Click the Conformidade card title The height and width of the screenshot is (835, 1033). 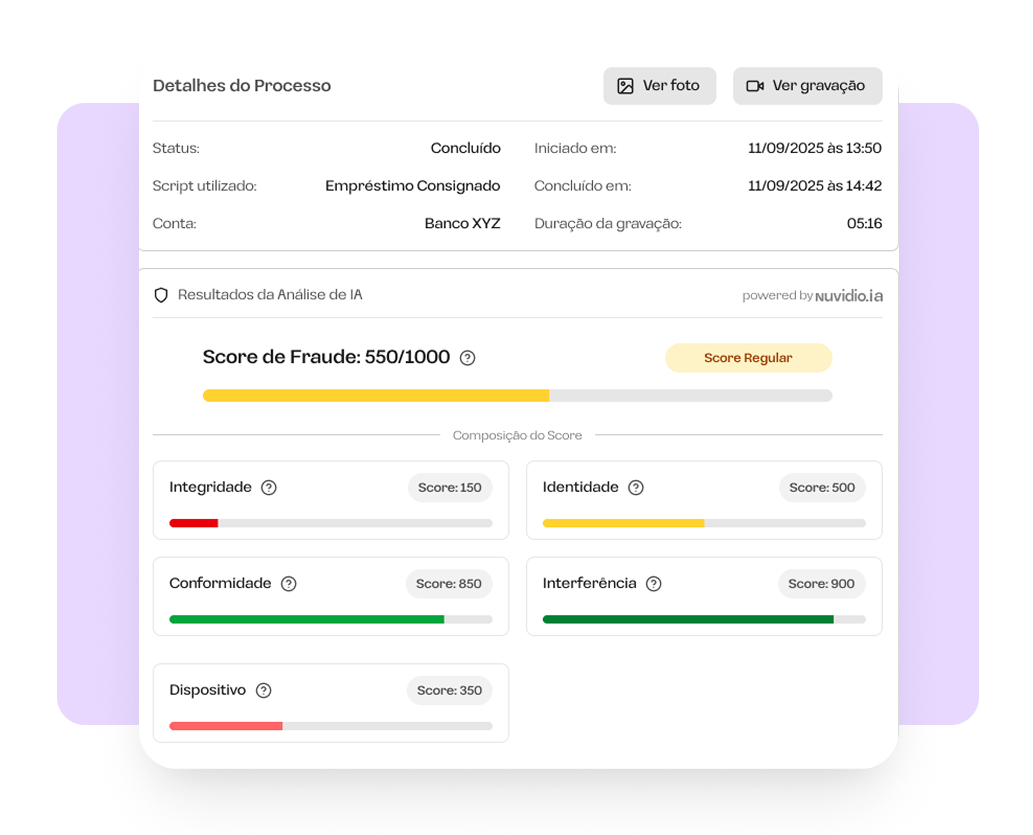(220, 583)
